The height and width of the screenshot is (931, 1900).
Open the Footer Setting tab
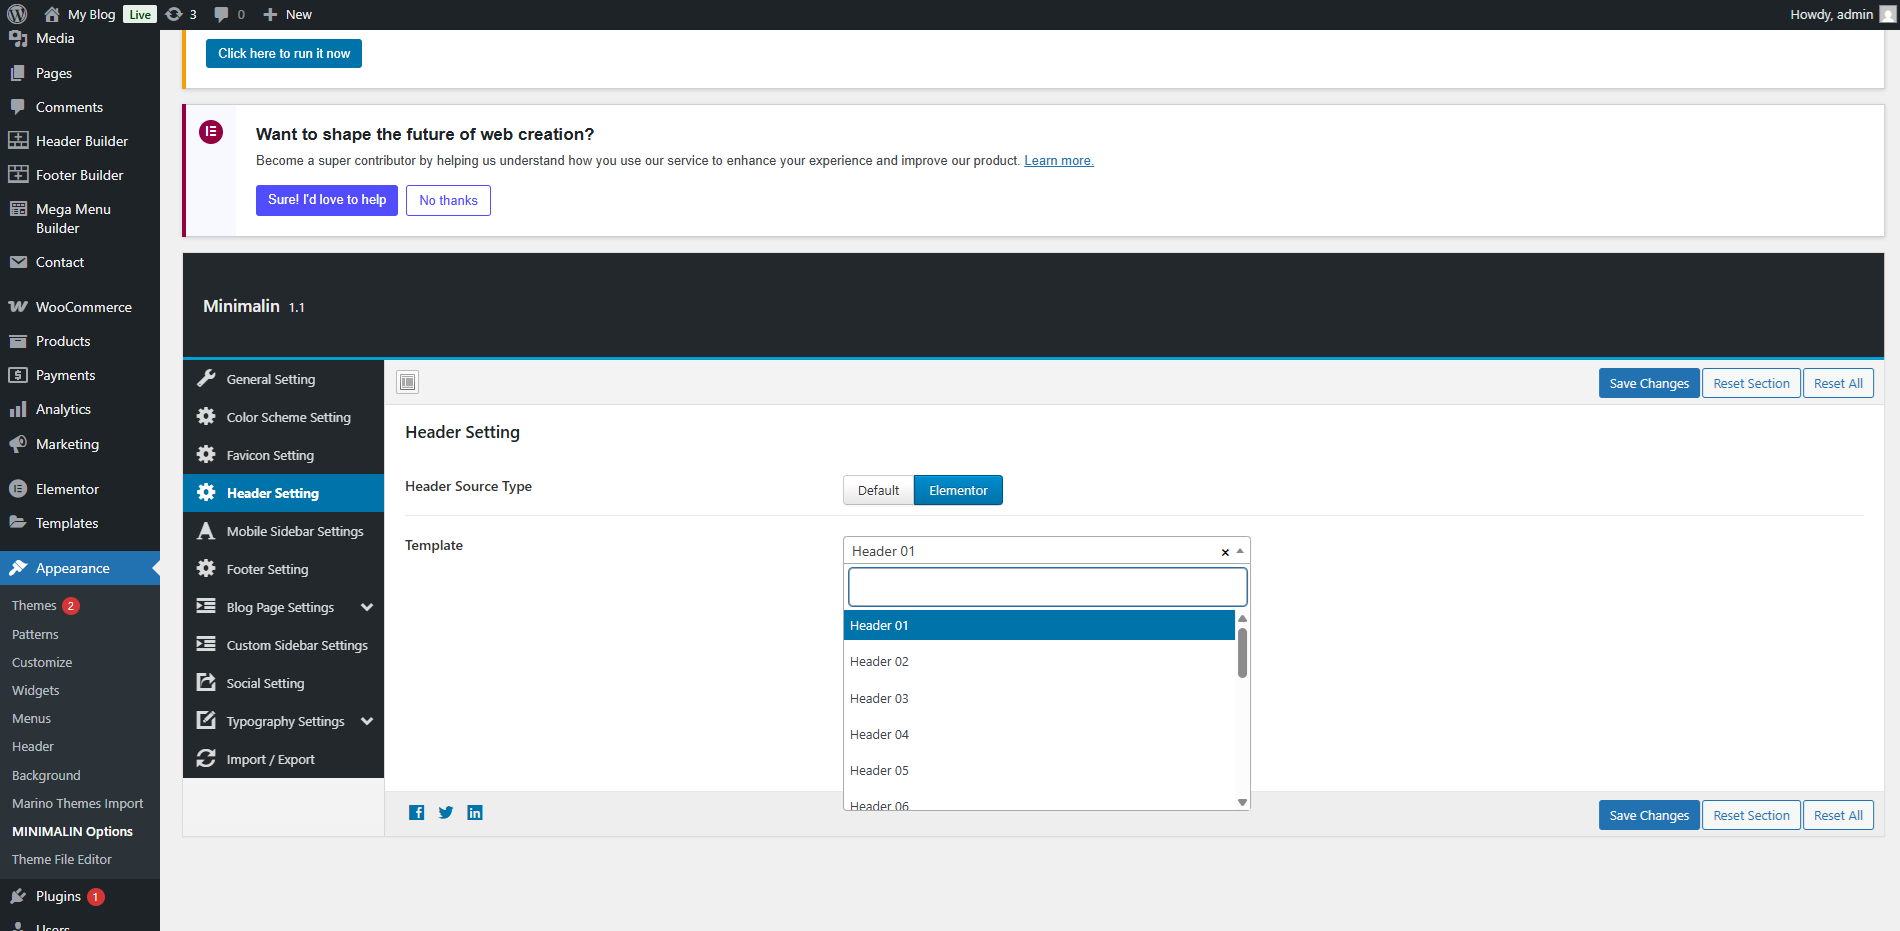pos(267,569)
